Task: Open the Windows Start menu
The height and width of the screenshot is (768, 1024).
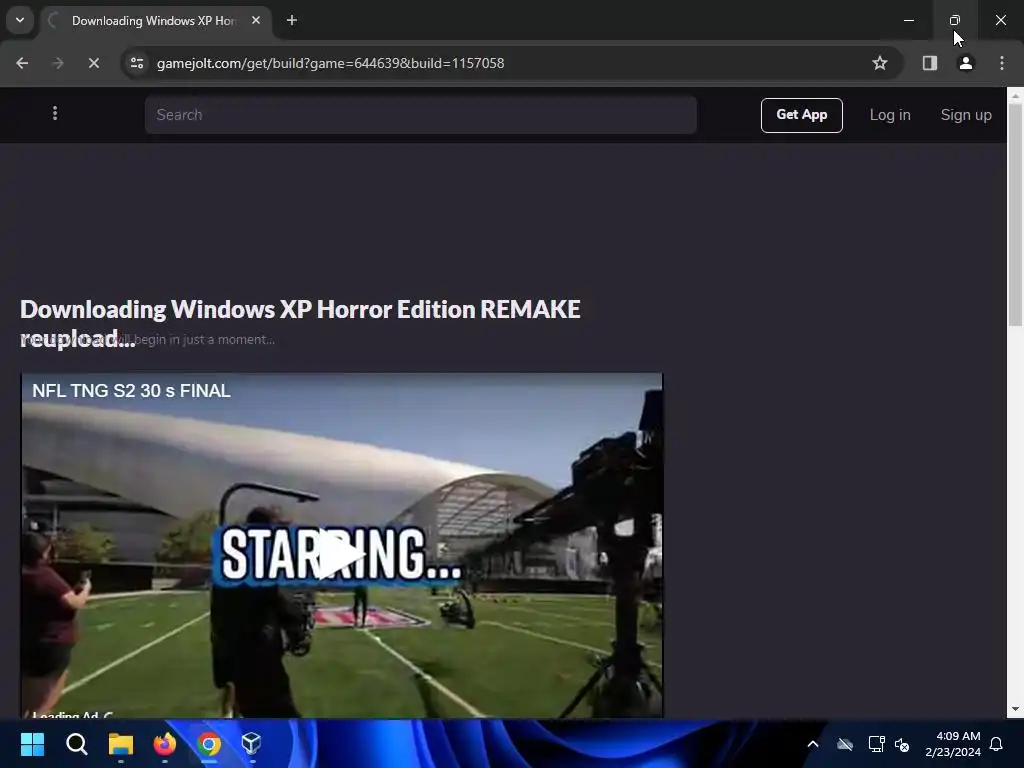Action: (x=33, y=744)
